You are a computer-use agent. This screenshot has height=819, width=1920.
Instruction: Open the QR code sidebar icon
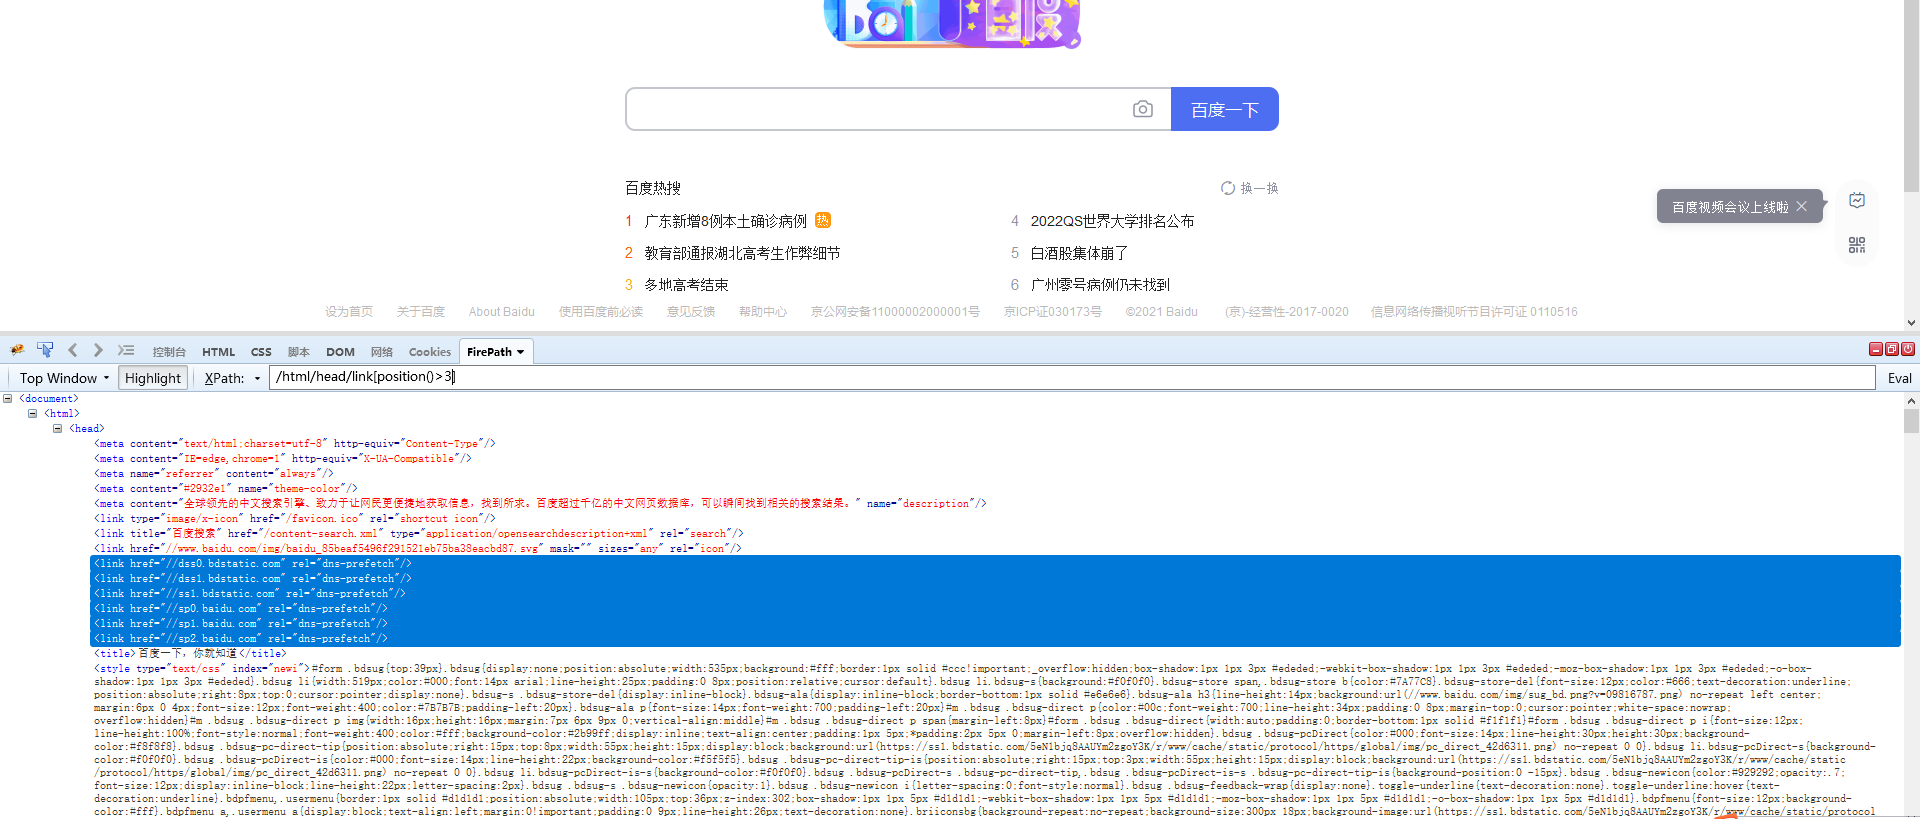[1857, 245]
